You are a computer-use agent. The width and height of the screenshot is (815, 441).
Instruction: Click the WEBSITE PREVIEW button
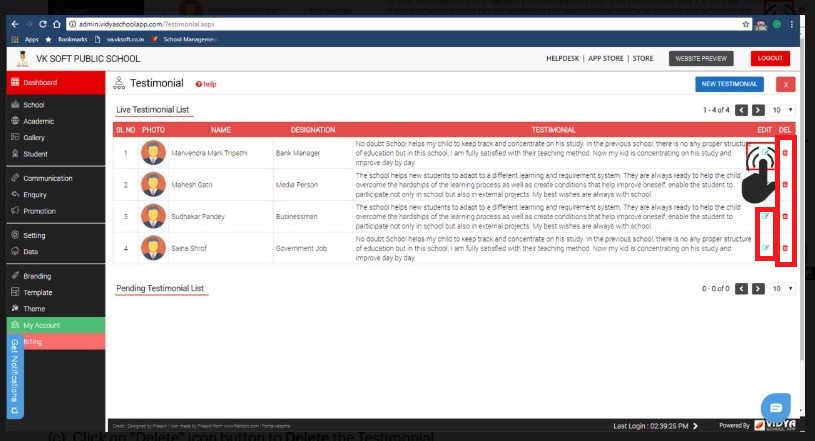701,59
